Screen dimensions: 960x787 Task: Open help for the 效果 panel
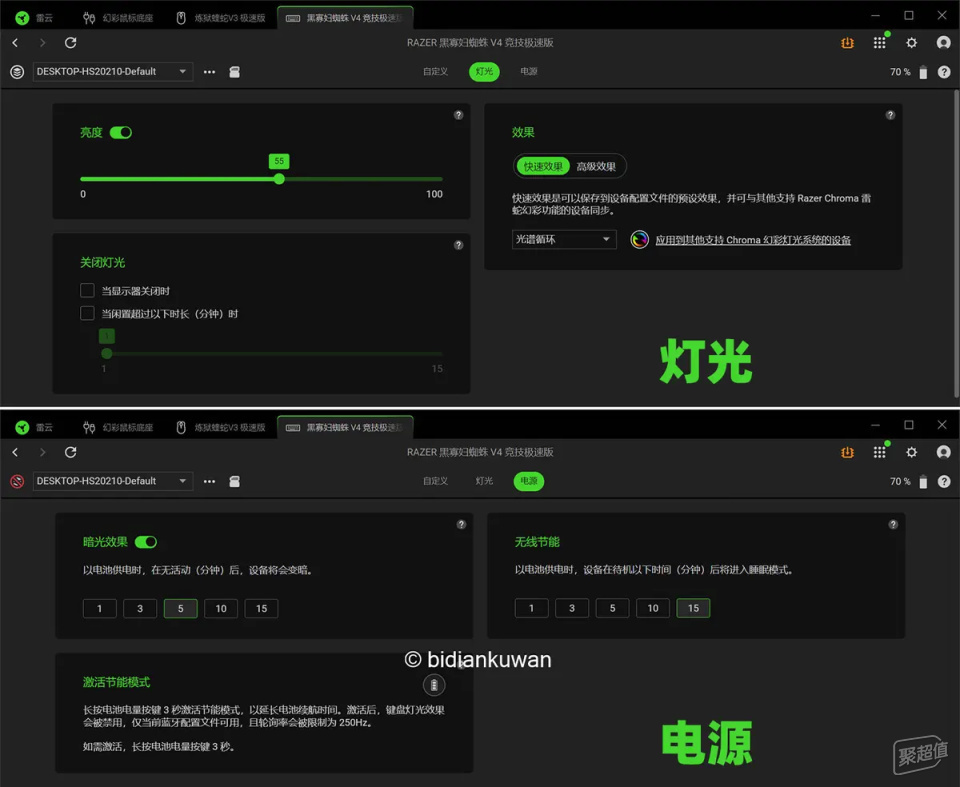pos(890,115)
